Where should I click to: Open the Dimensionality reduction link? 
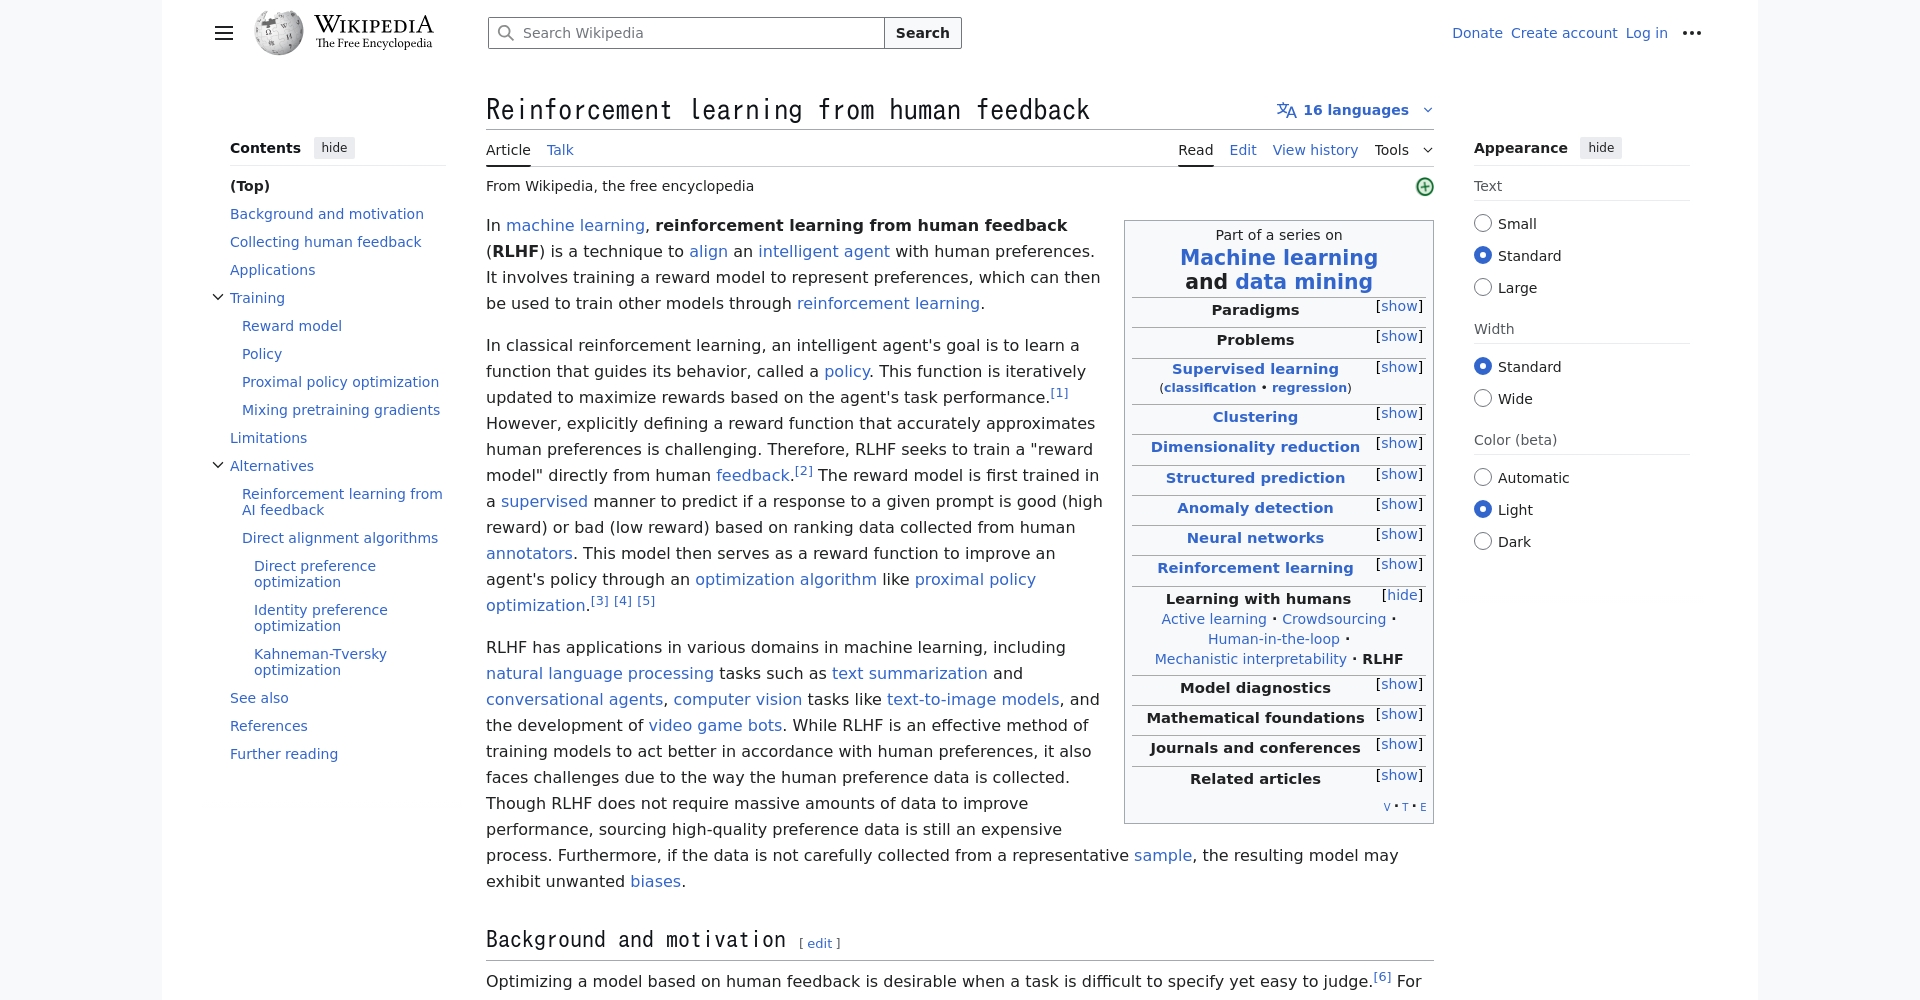coord(1255,447)
